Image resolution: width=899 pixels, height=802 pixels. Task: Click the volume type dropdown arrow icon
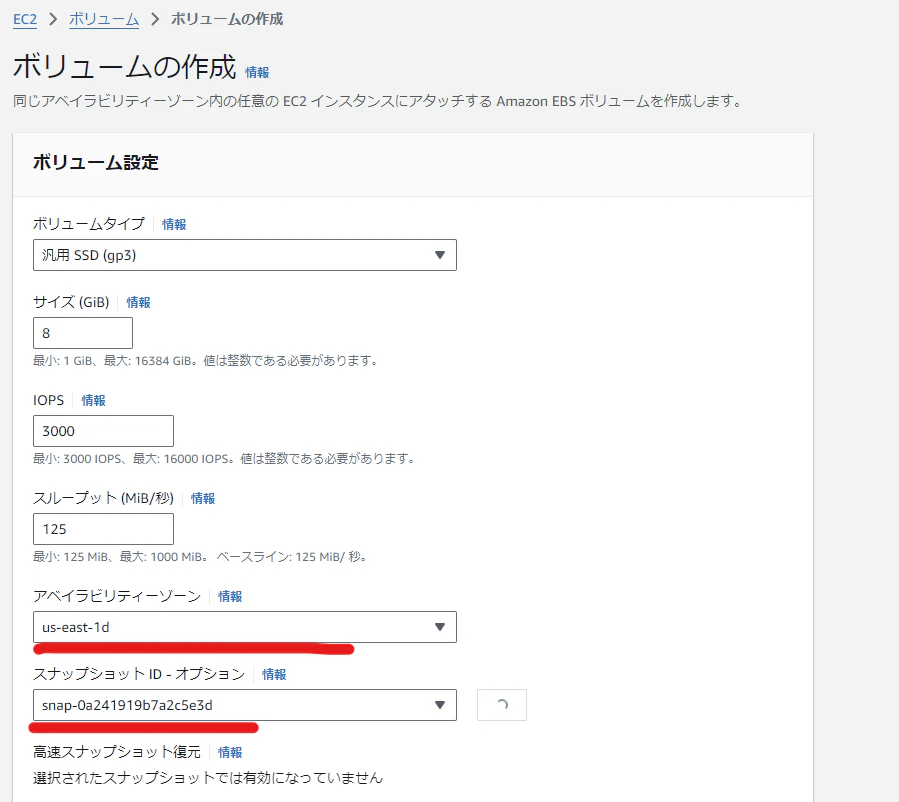pyautogui.click(x=439, y=255)
